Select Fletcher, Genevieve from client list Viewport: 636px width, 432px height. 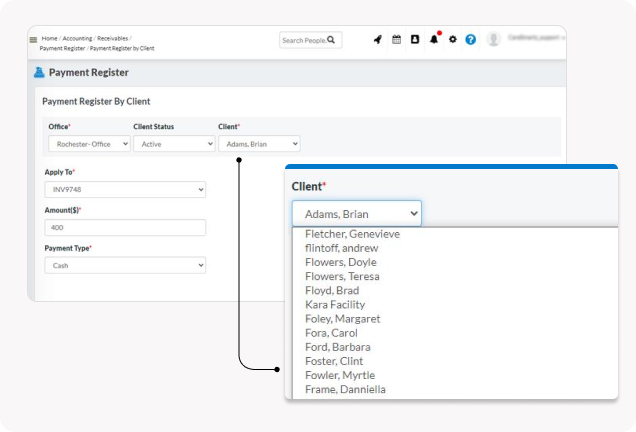[x=351, y=234]
